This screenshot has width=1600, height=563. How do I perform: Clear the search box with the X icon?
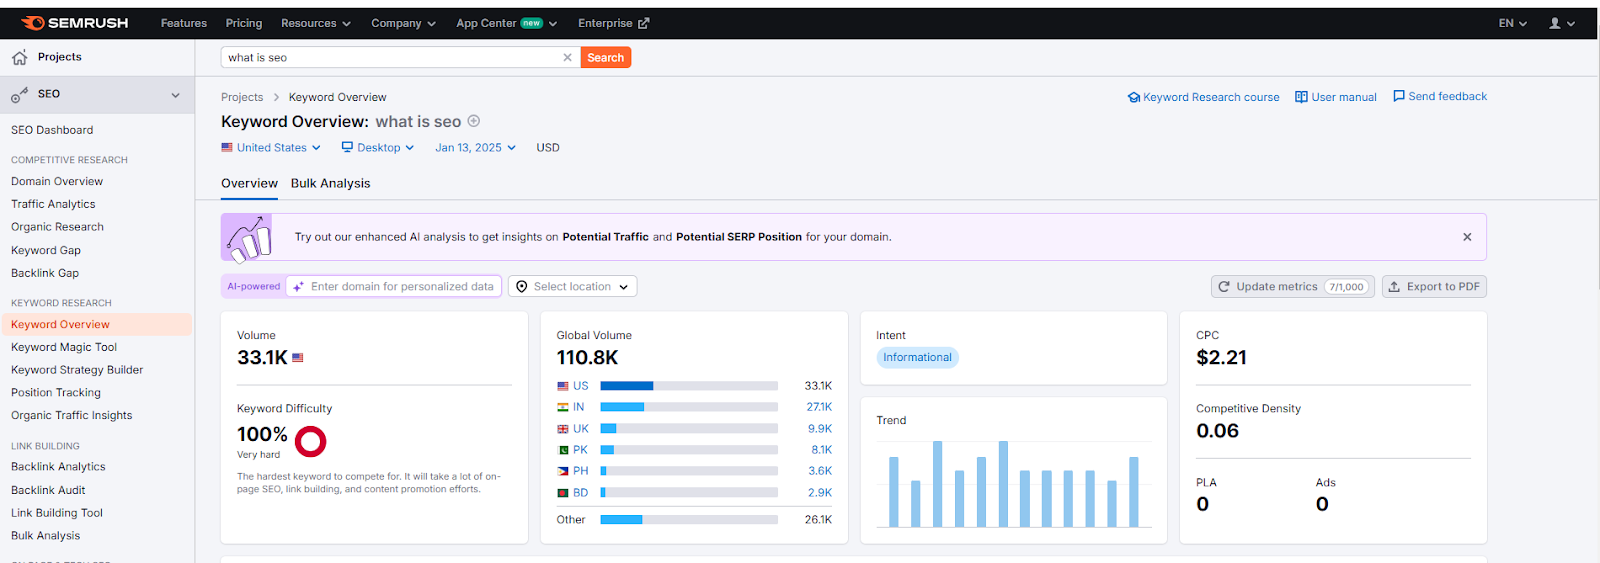point(567,58)
